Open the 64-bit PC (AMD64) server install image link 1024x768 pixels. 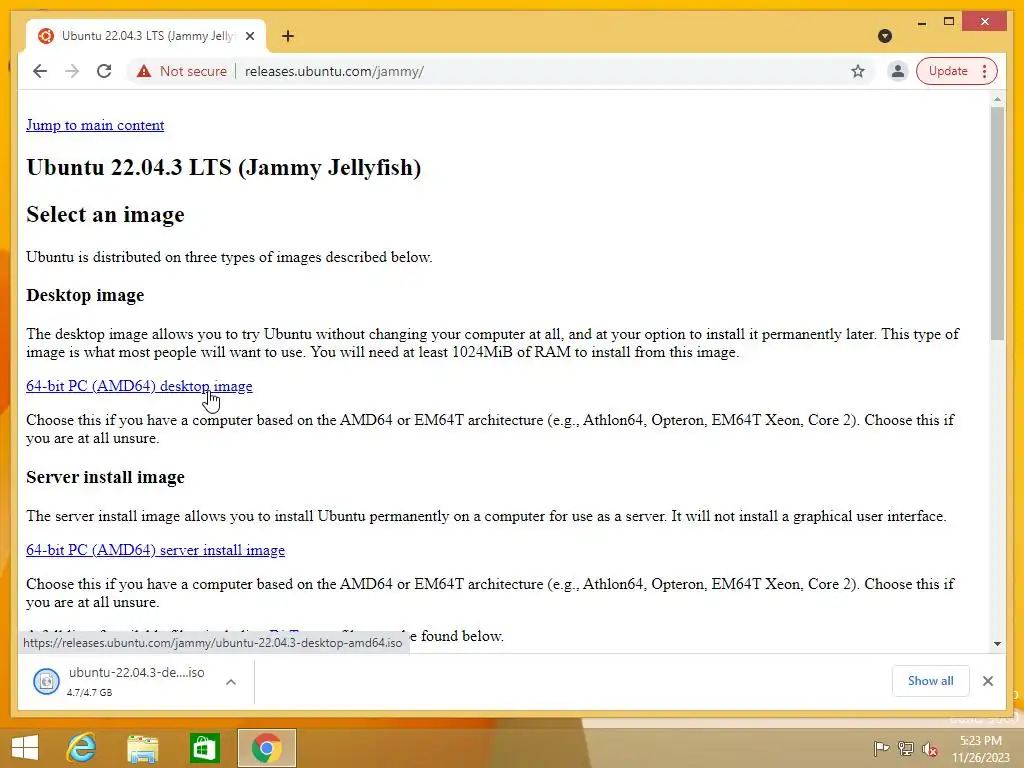[155, 550]
